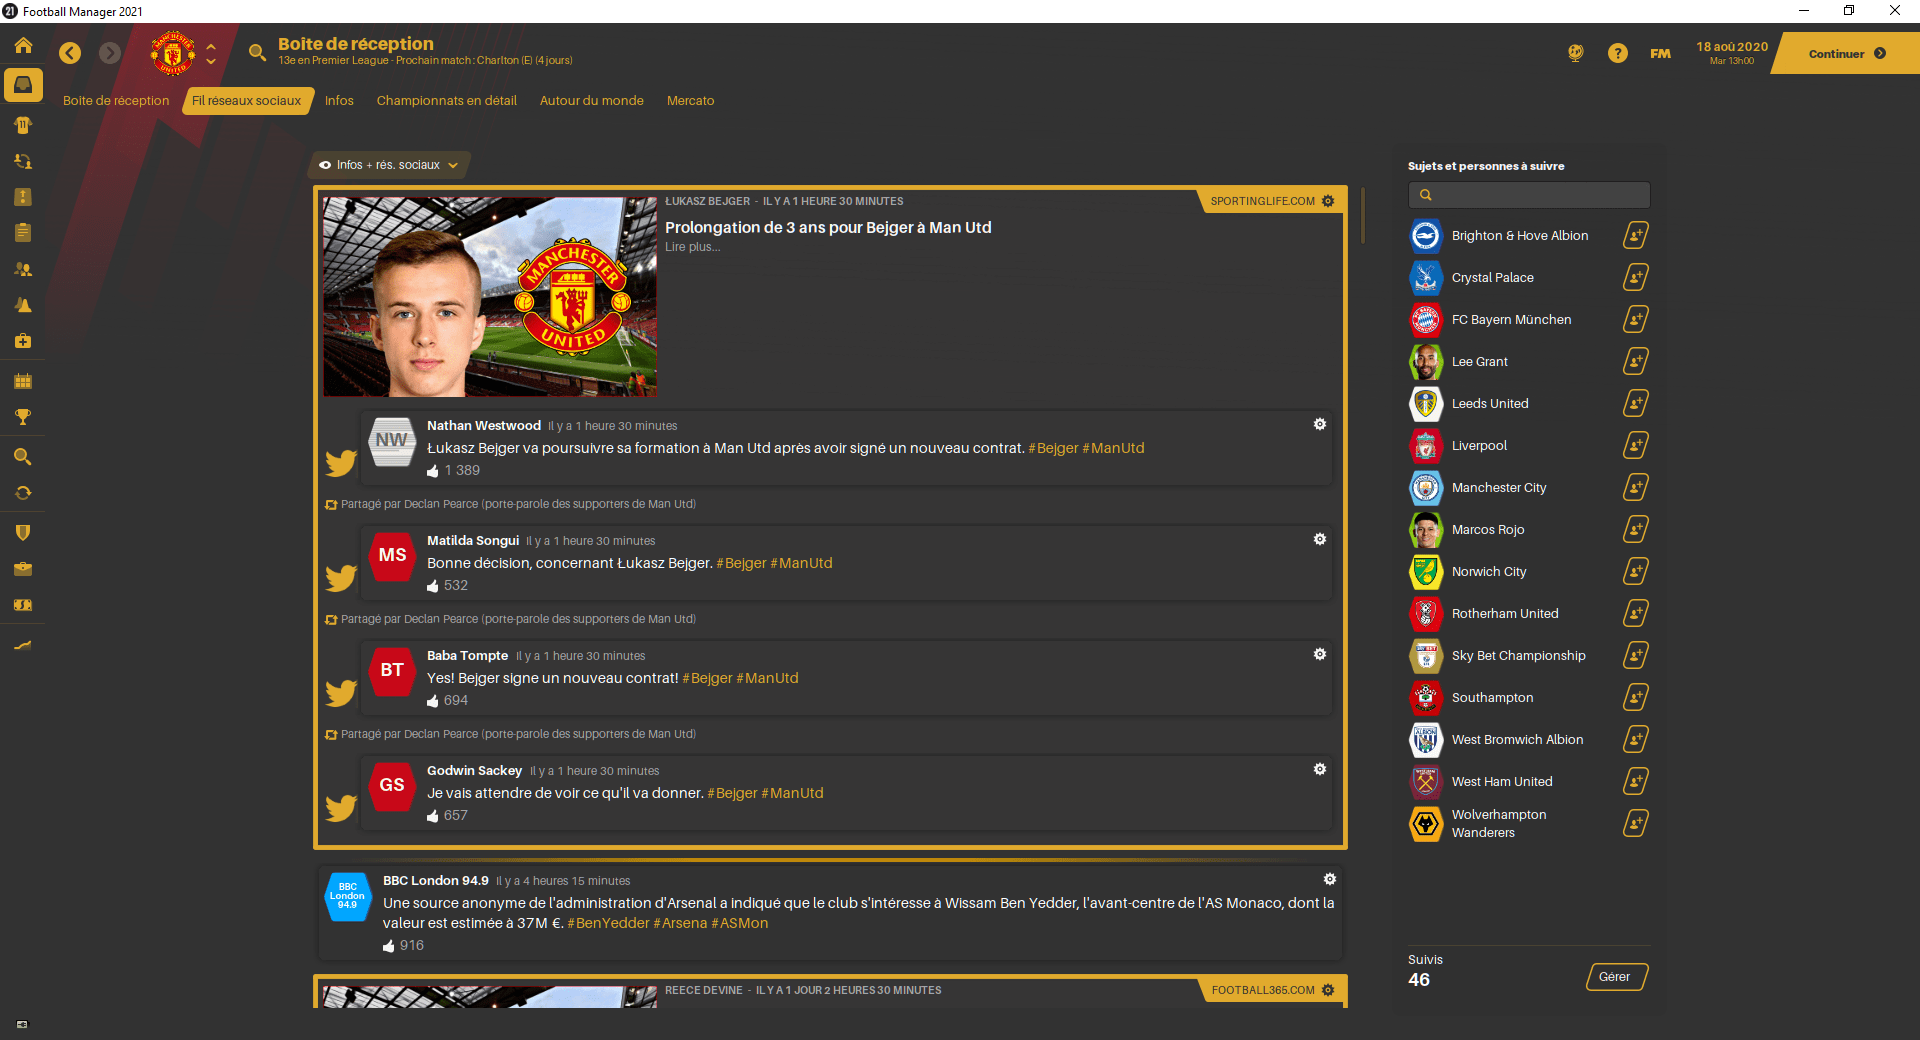The image size is (1920, 1040).
Task: Click 'Lire plus...' on the Bejger article
Action: coord(693,247)
